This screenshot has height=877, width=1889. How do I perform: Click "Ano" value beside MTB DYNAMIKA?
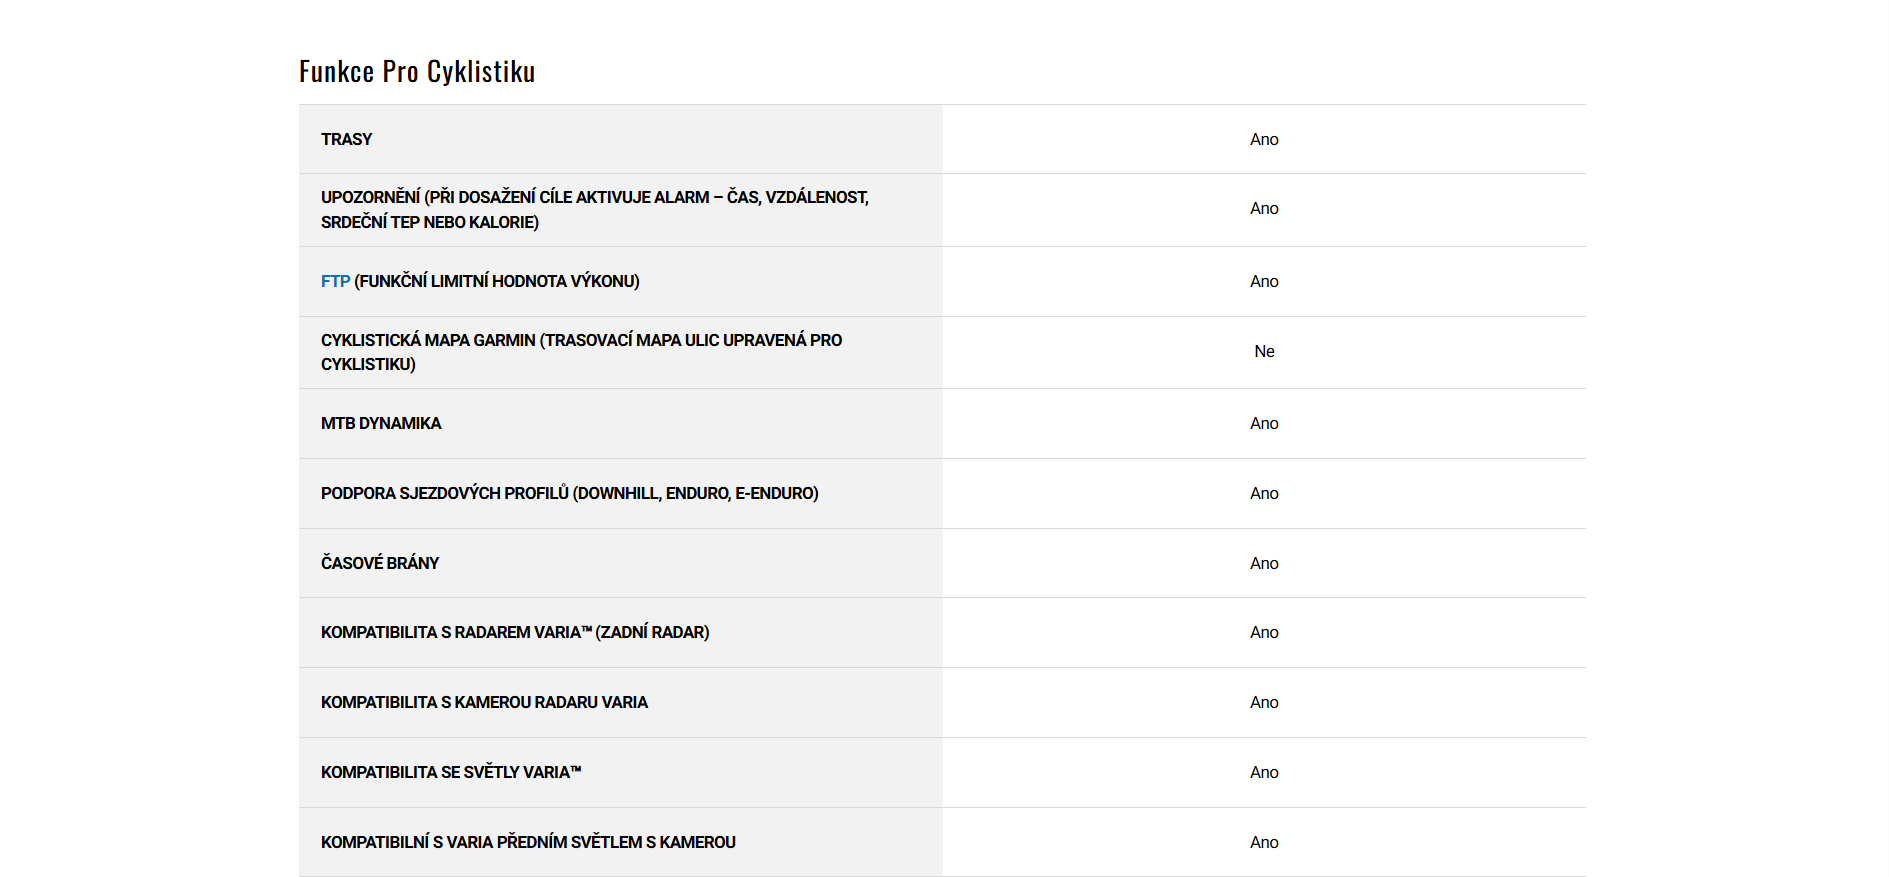coord(1264,424)
